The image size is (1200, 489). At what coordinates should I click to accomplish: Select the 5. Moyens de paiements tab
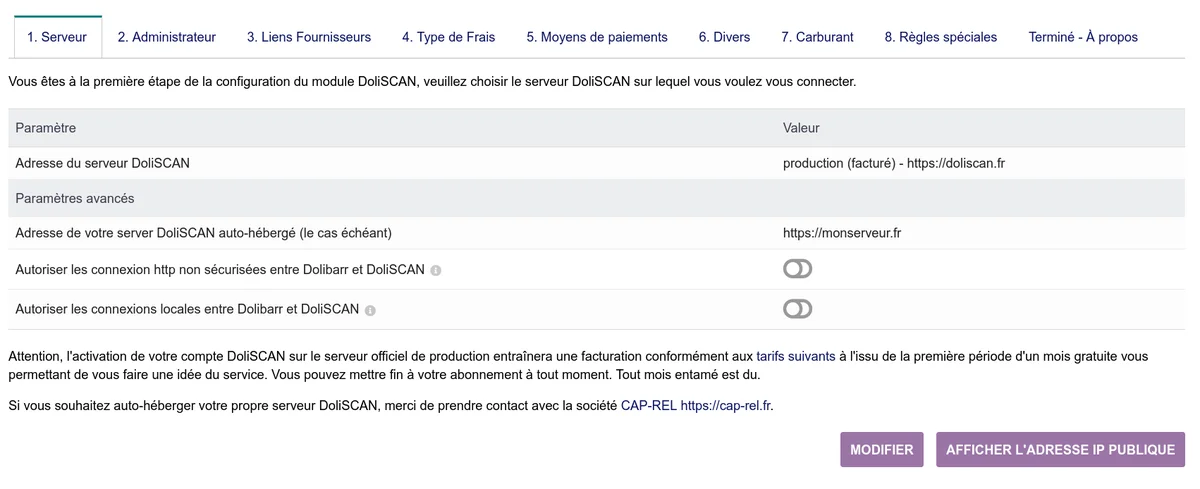[597, 37]
